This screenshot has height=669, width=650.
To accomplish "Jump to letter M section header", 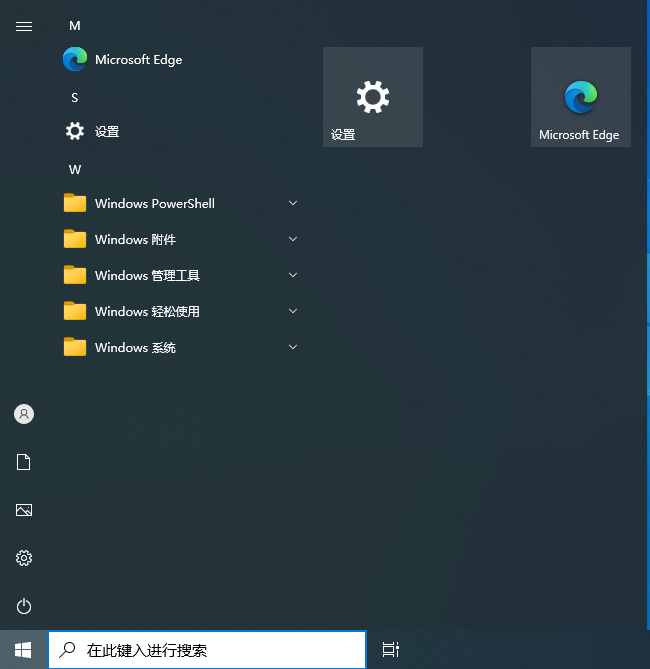I will (75, 25).
